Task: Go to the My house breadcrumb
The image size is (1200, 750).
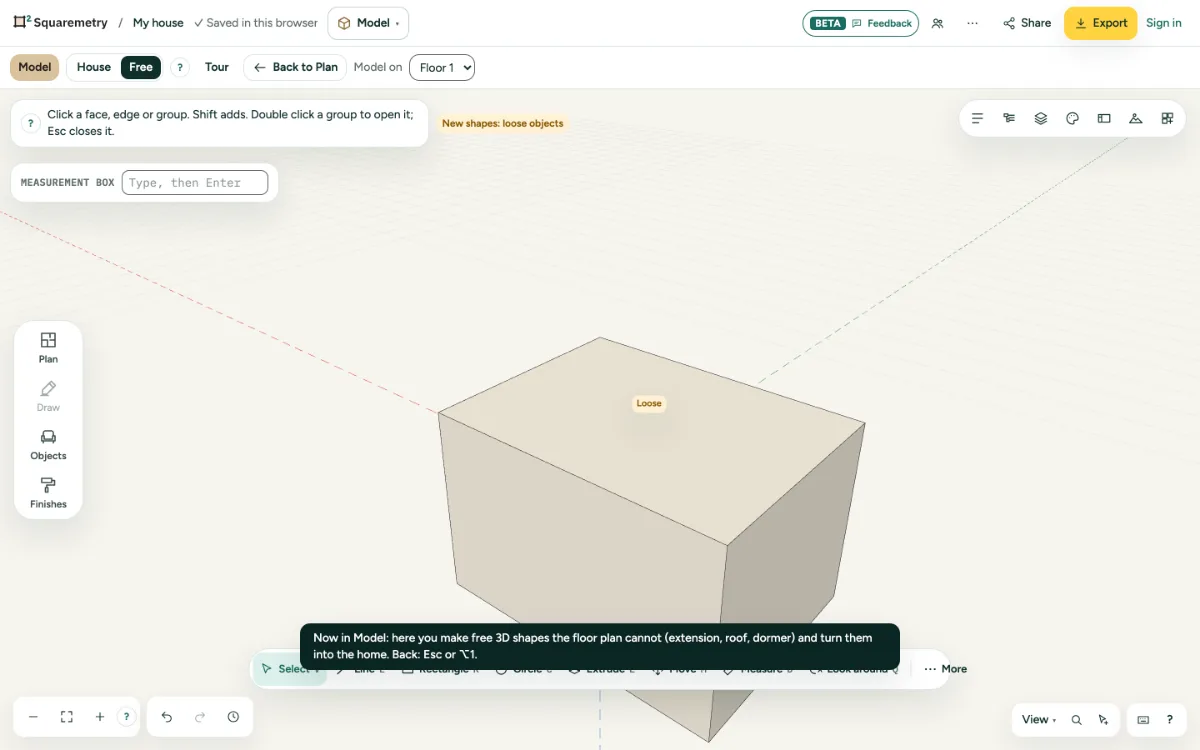Action: coord(158,23)
